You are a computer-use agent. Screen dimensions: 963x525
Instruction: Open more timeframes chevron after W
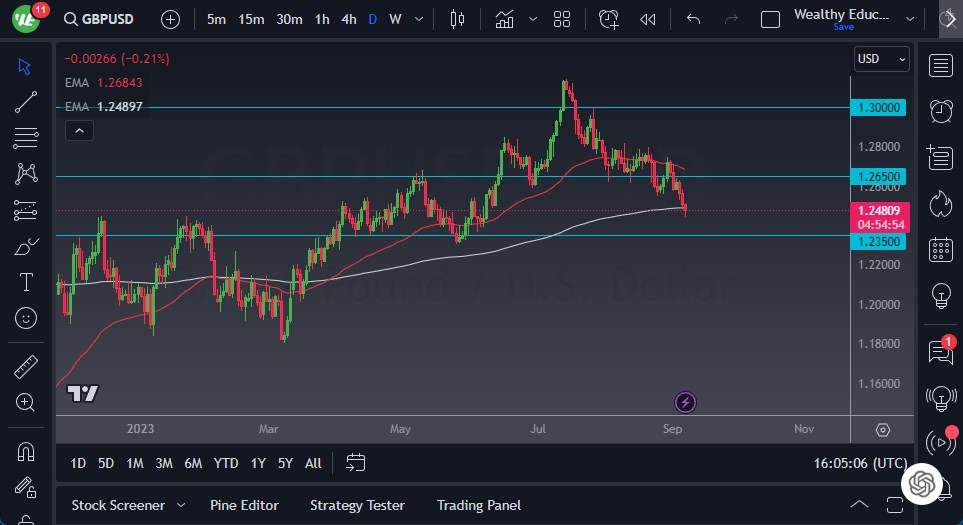point(418,19)
